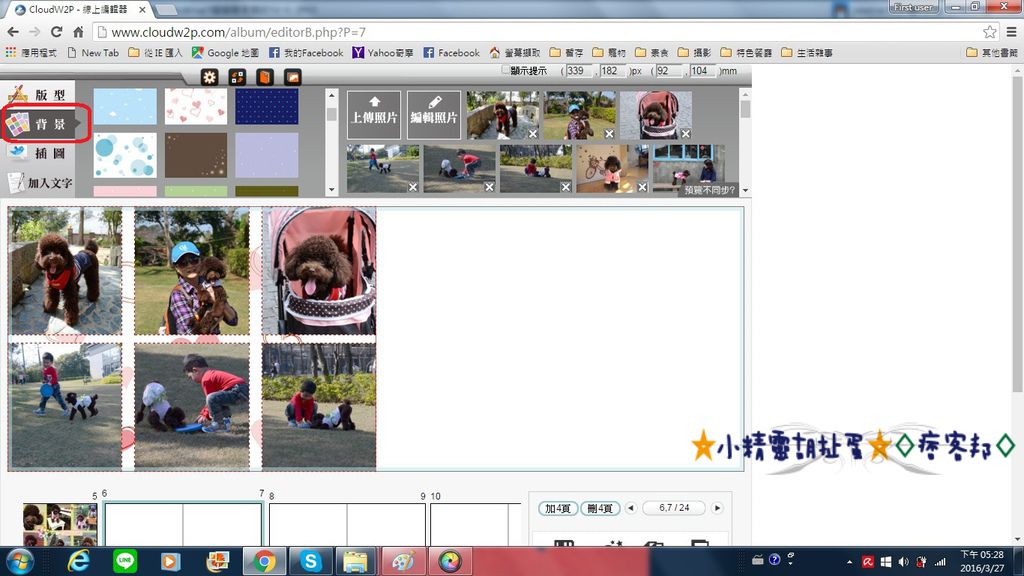Screen dimensions: 1024x576
Task: Open the 插圖 (illustration) tab
Action: tap(38, 153)
